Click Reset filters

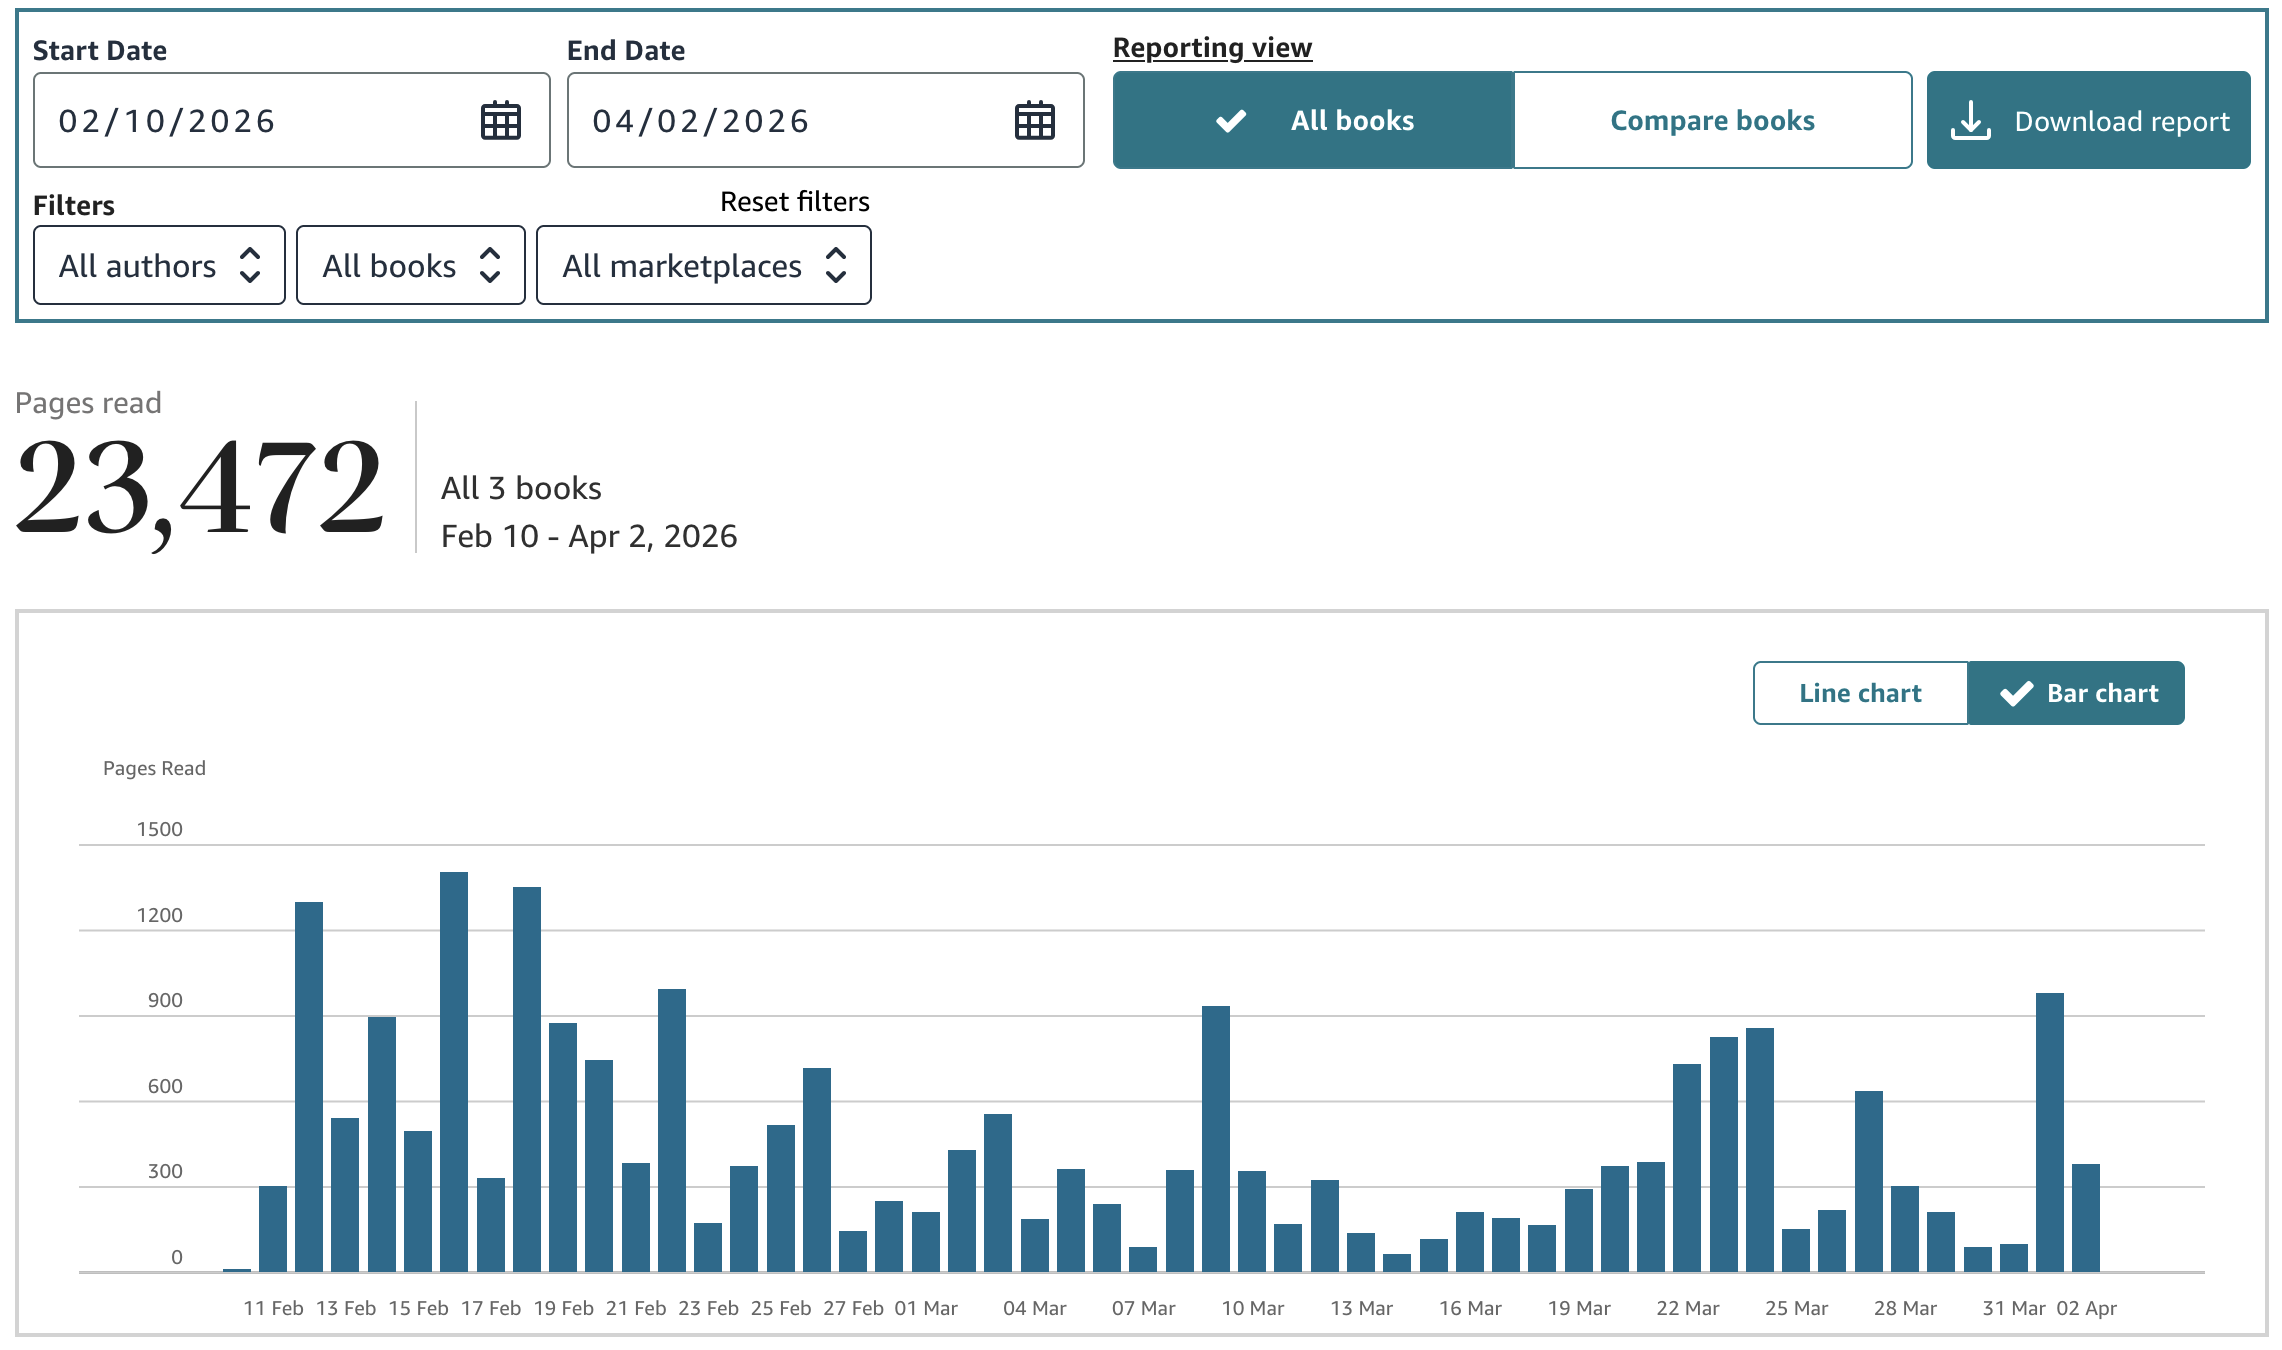pyautogui.click(x=794, y=202)
